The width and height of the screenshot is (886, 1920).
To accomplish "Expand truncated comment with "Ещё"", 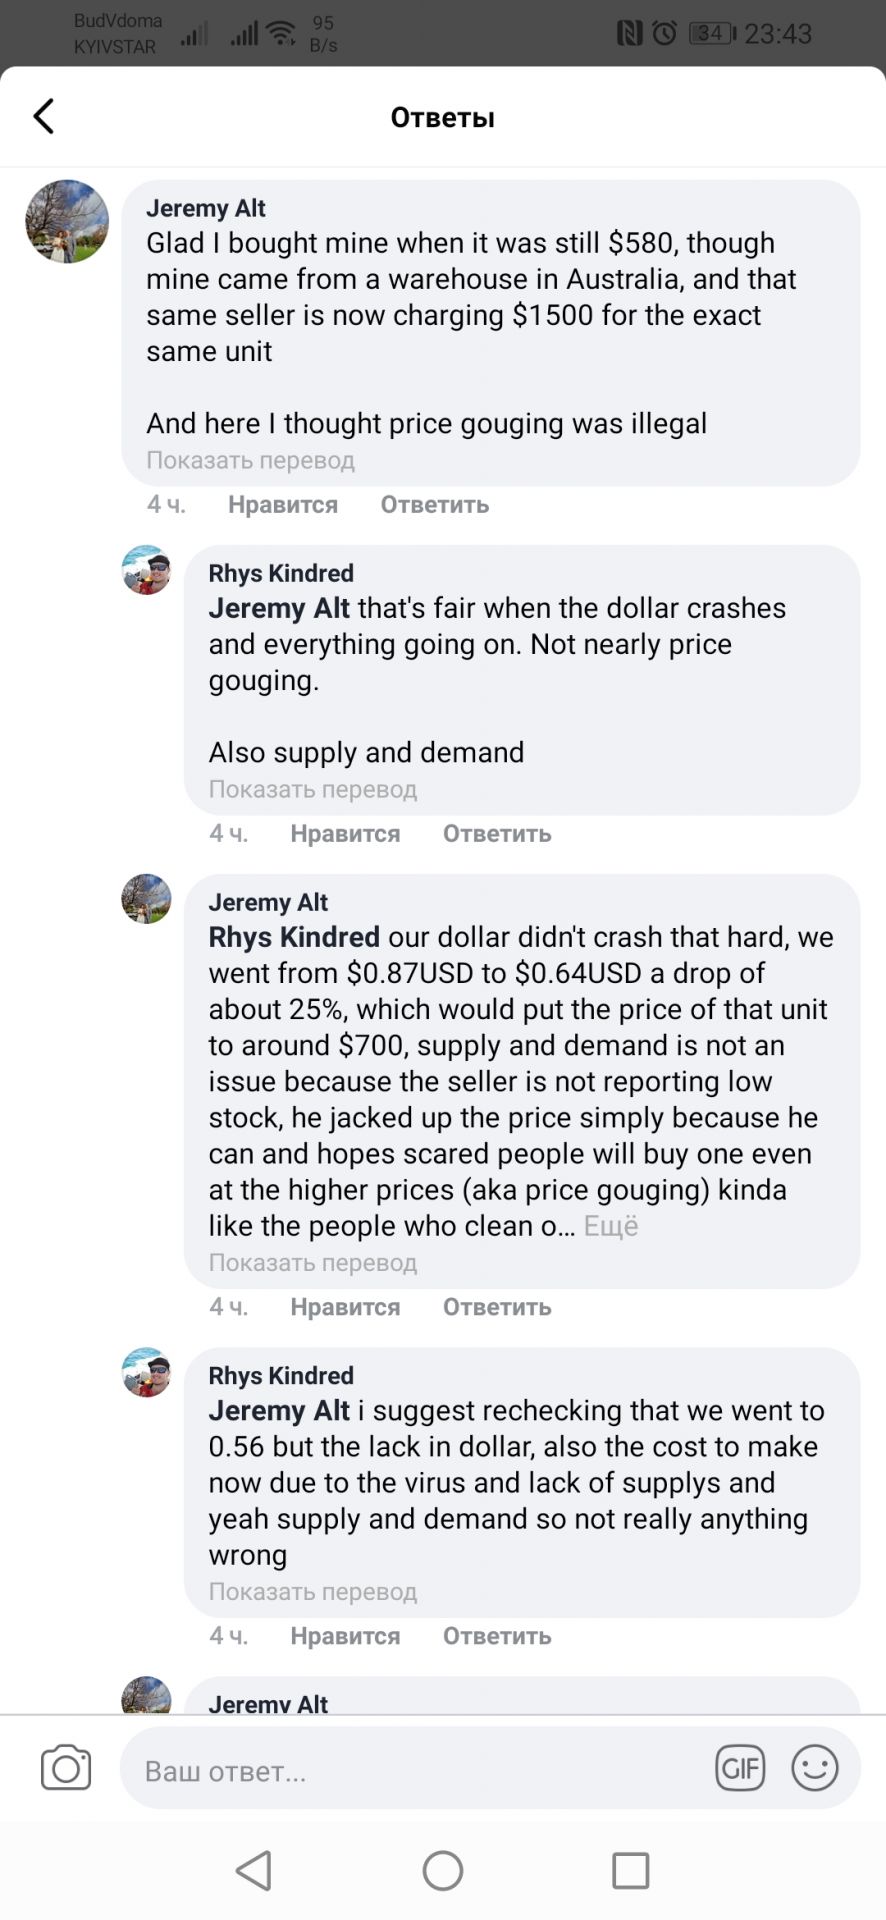I will click(610, 1226).
